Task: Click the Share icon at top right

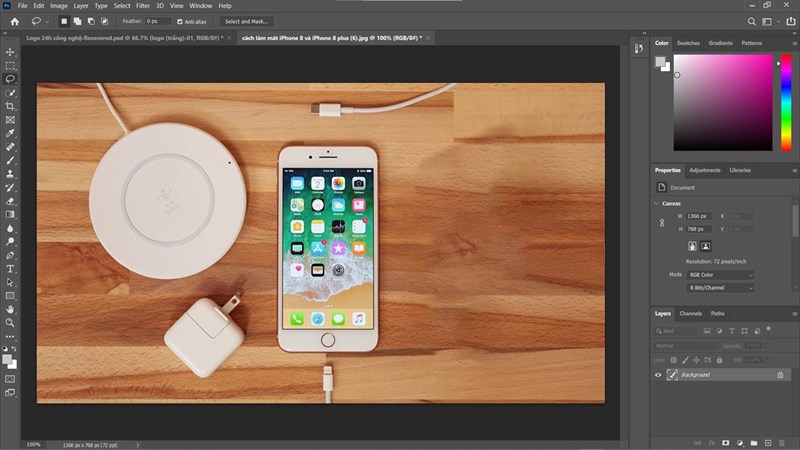Action: coord(790,21)
